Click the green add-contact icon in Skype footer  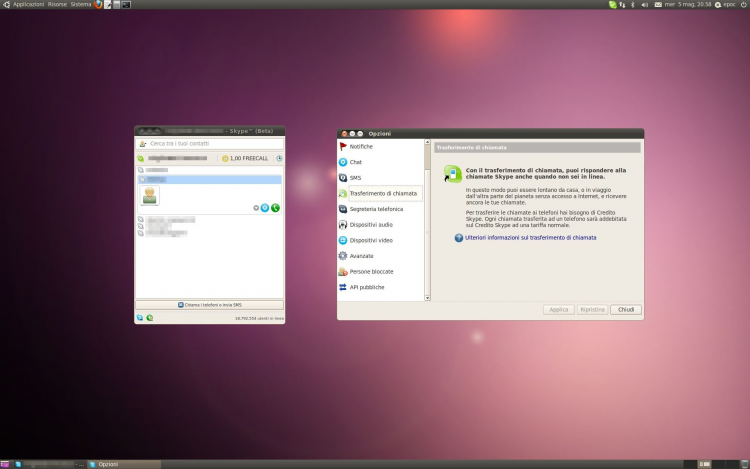tap(150, 318)
